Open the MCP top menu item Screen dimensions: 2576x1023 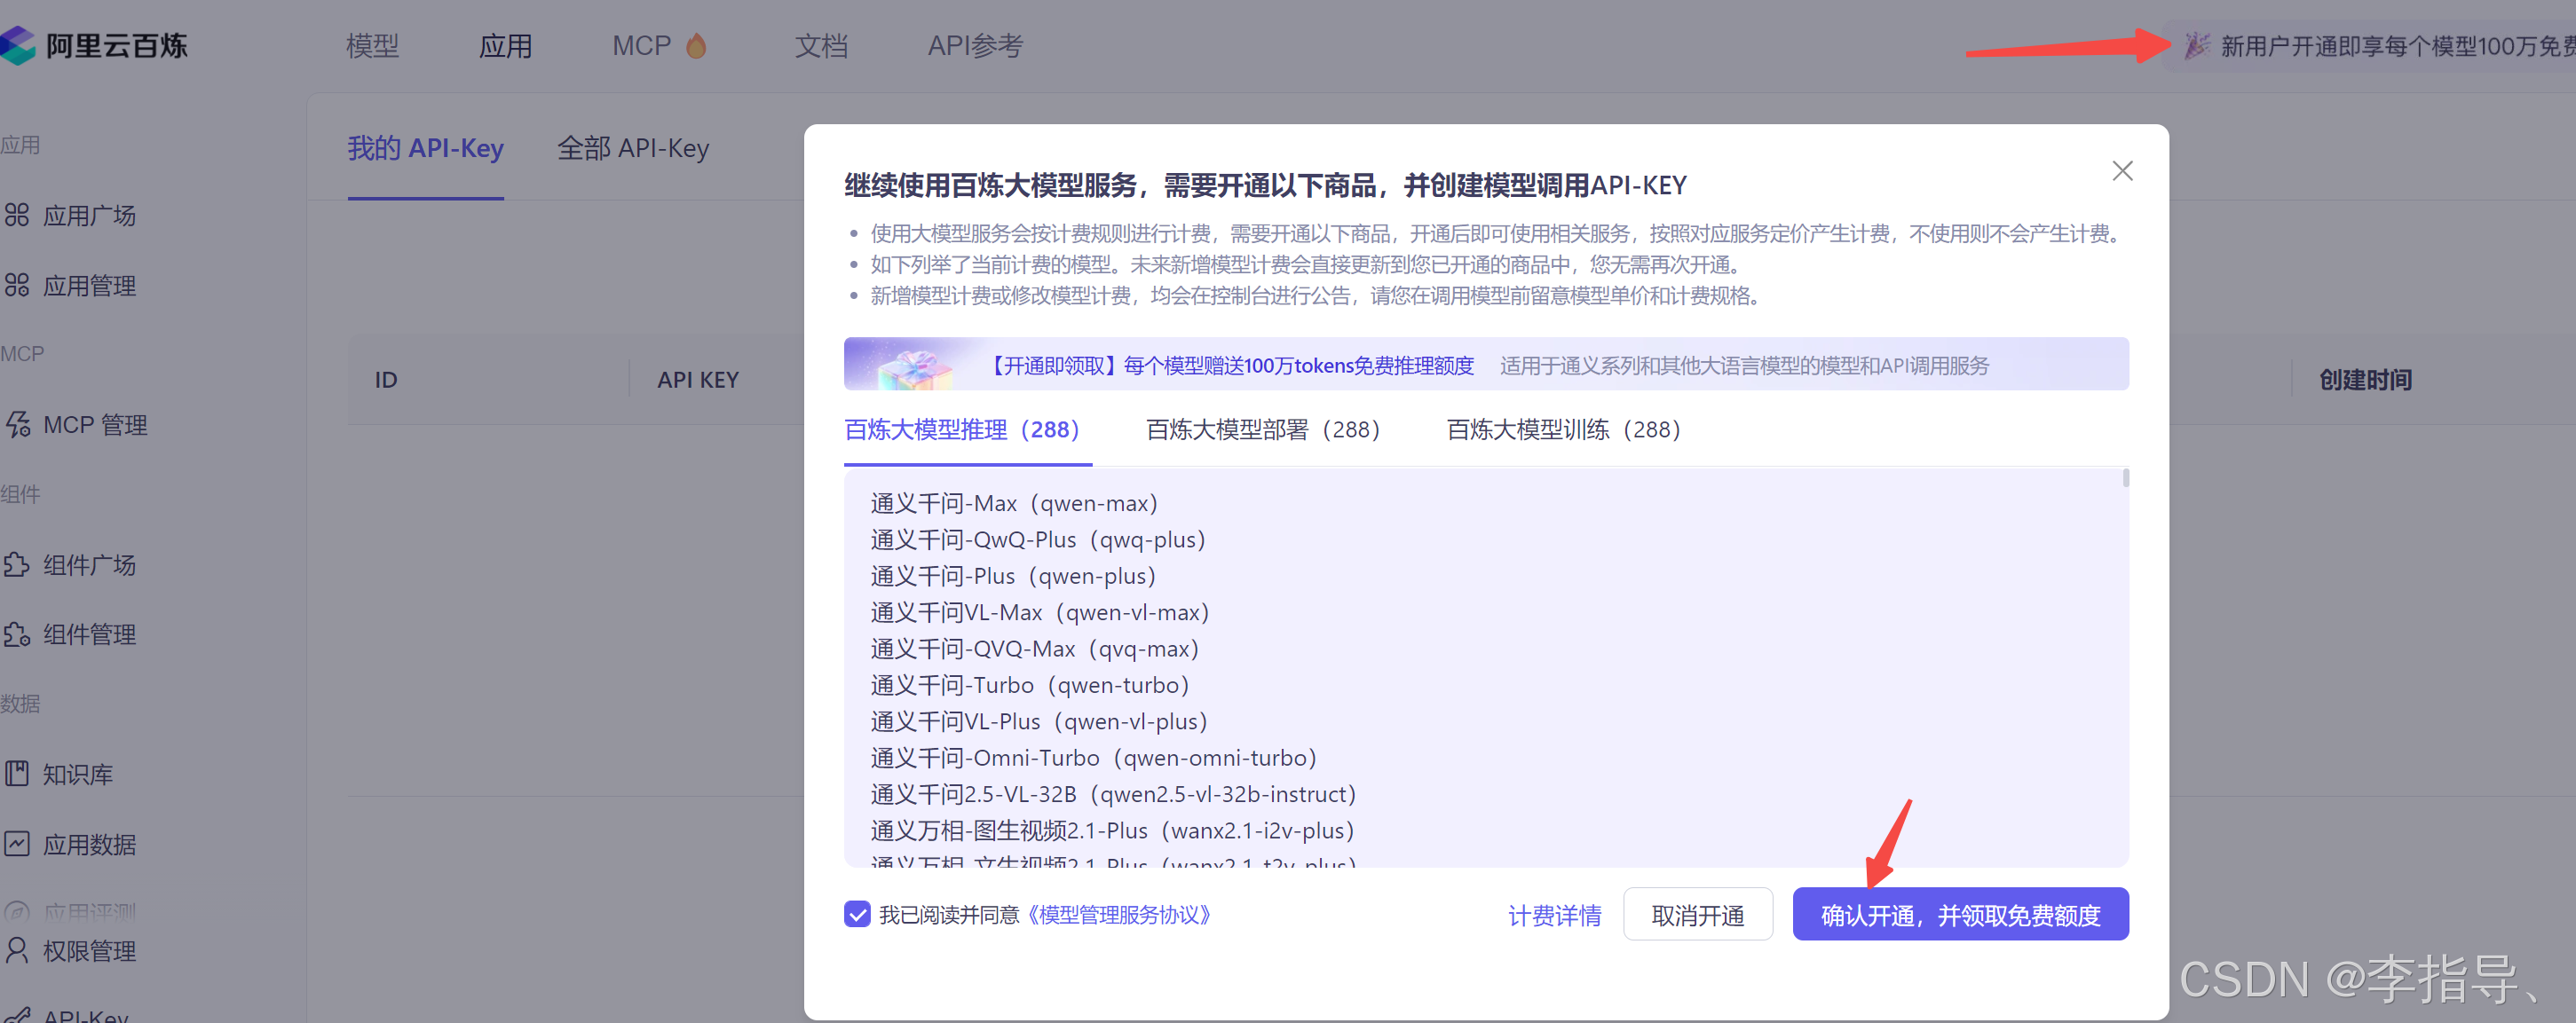[642, 46]
